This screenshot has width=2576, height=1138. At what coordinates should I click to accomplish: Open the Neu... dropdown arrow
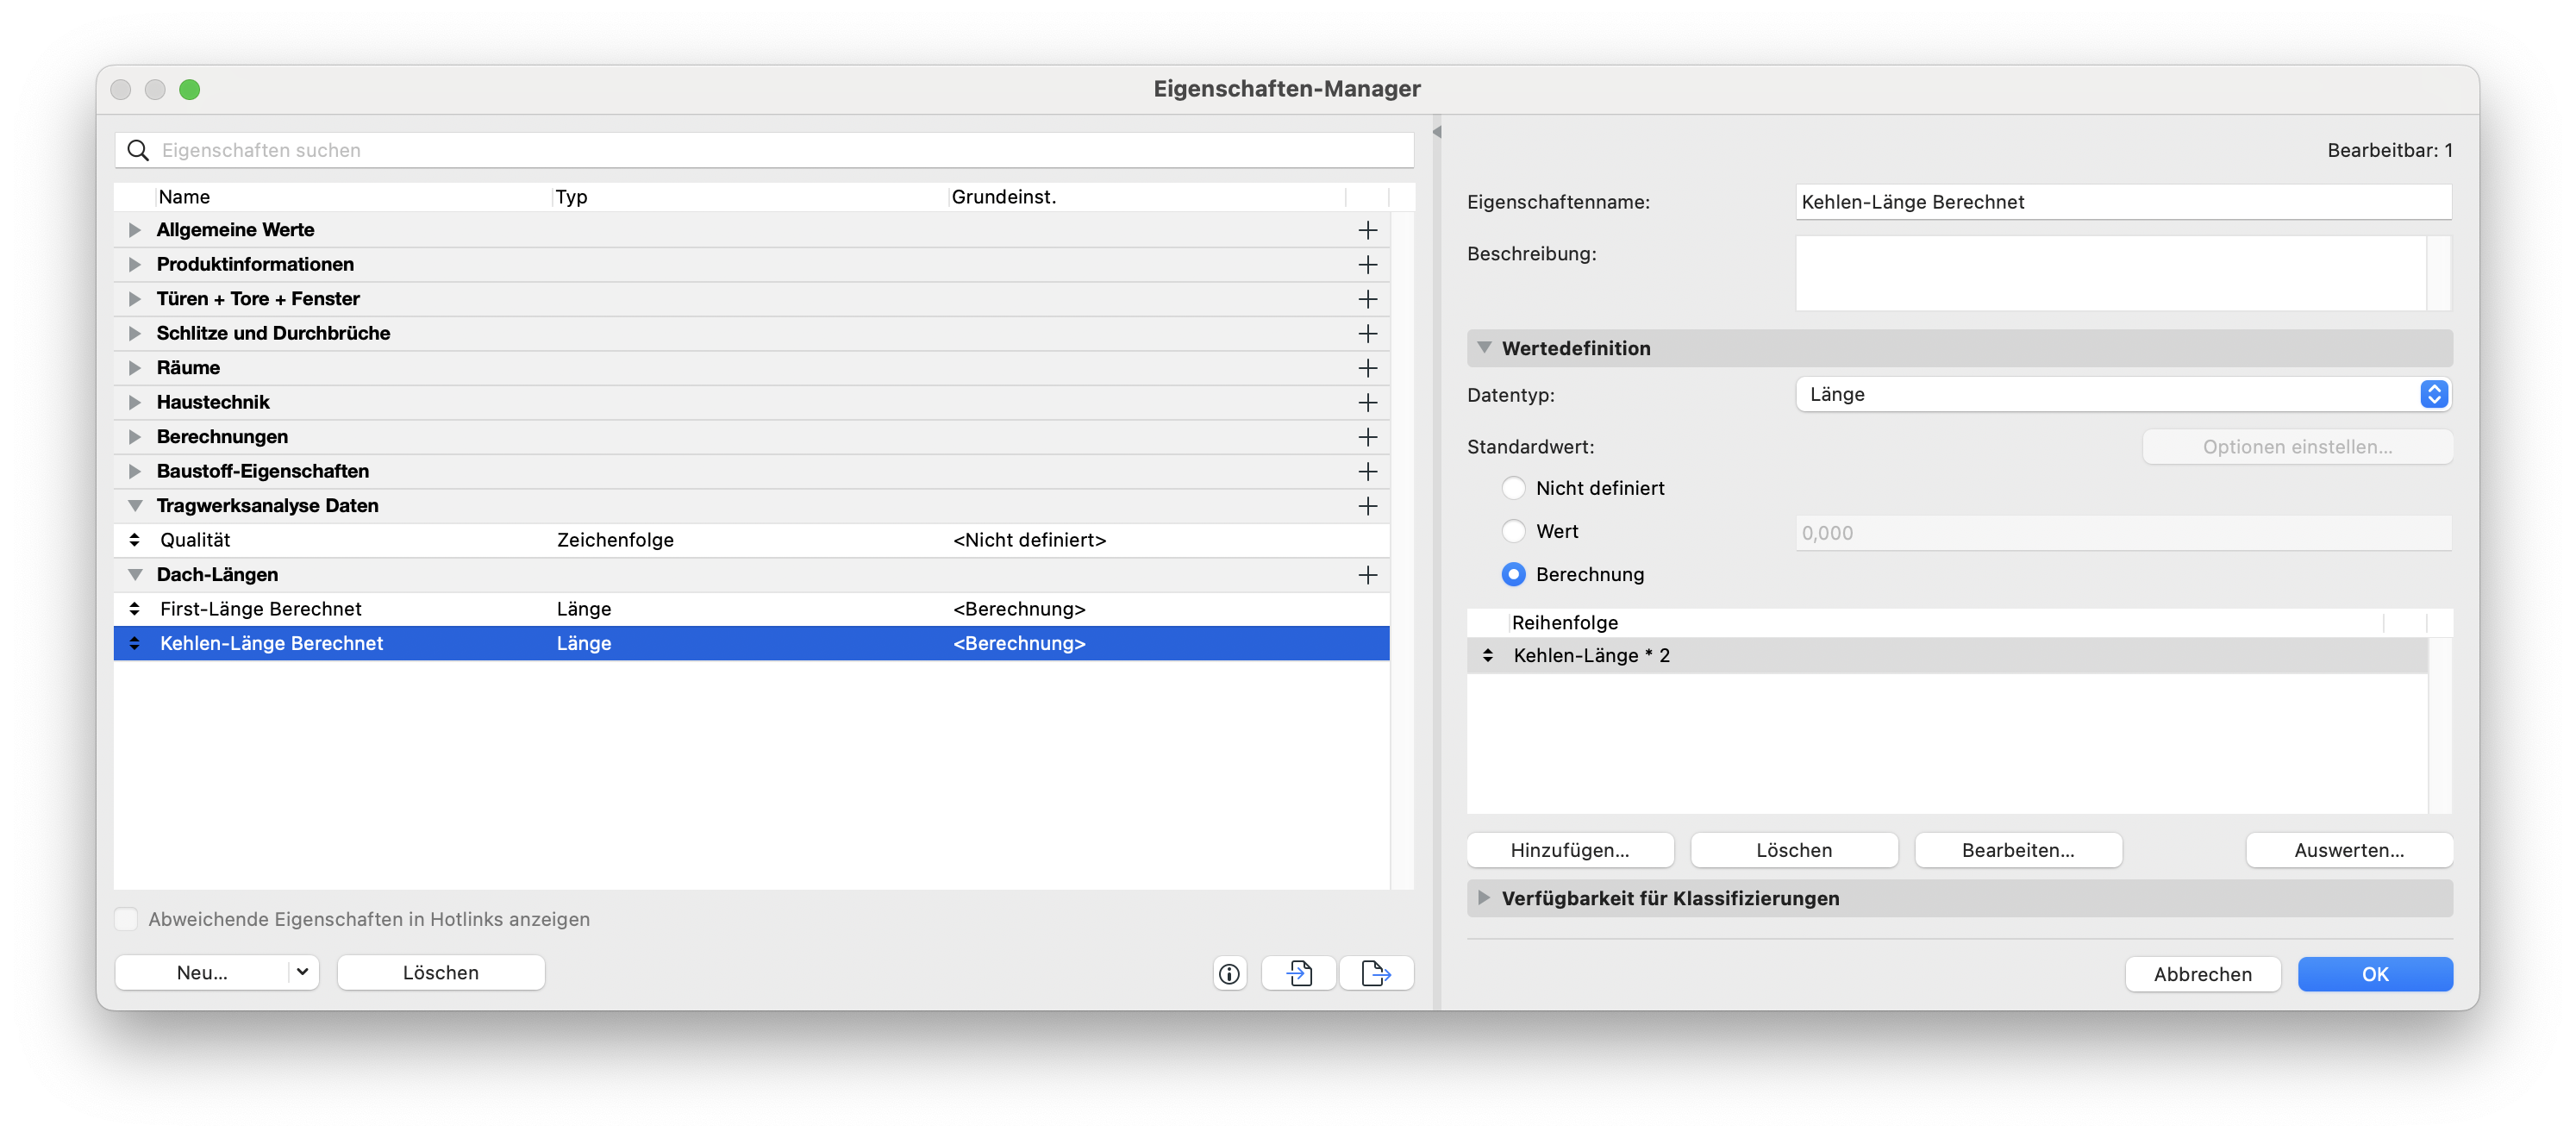click(302, 972)
